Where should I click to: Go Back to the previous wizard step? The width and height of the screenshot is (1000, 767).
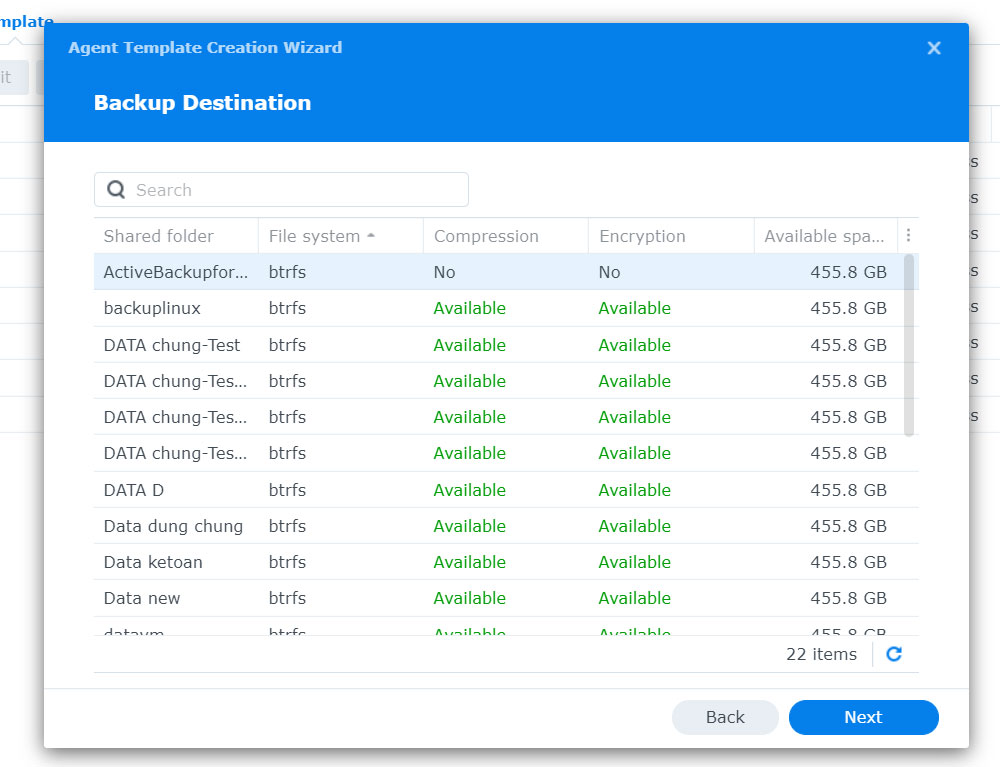[725, 717]
